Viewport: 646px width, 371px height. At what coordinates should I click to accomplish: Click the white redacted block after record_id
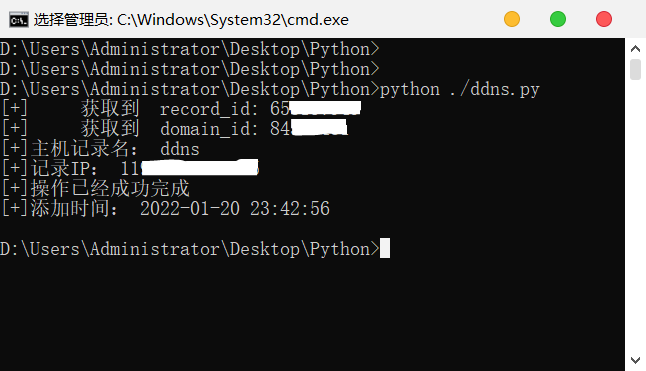pyautogui.click(x=325, y=108)
